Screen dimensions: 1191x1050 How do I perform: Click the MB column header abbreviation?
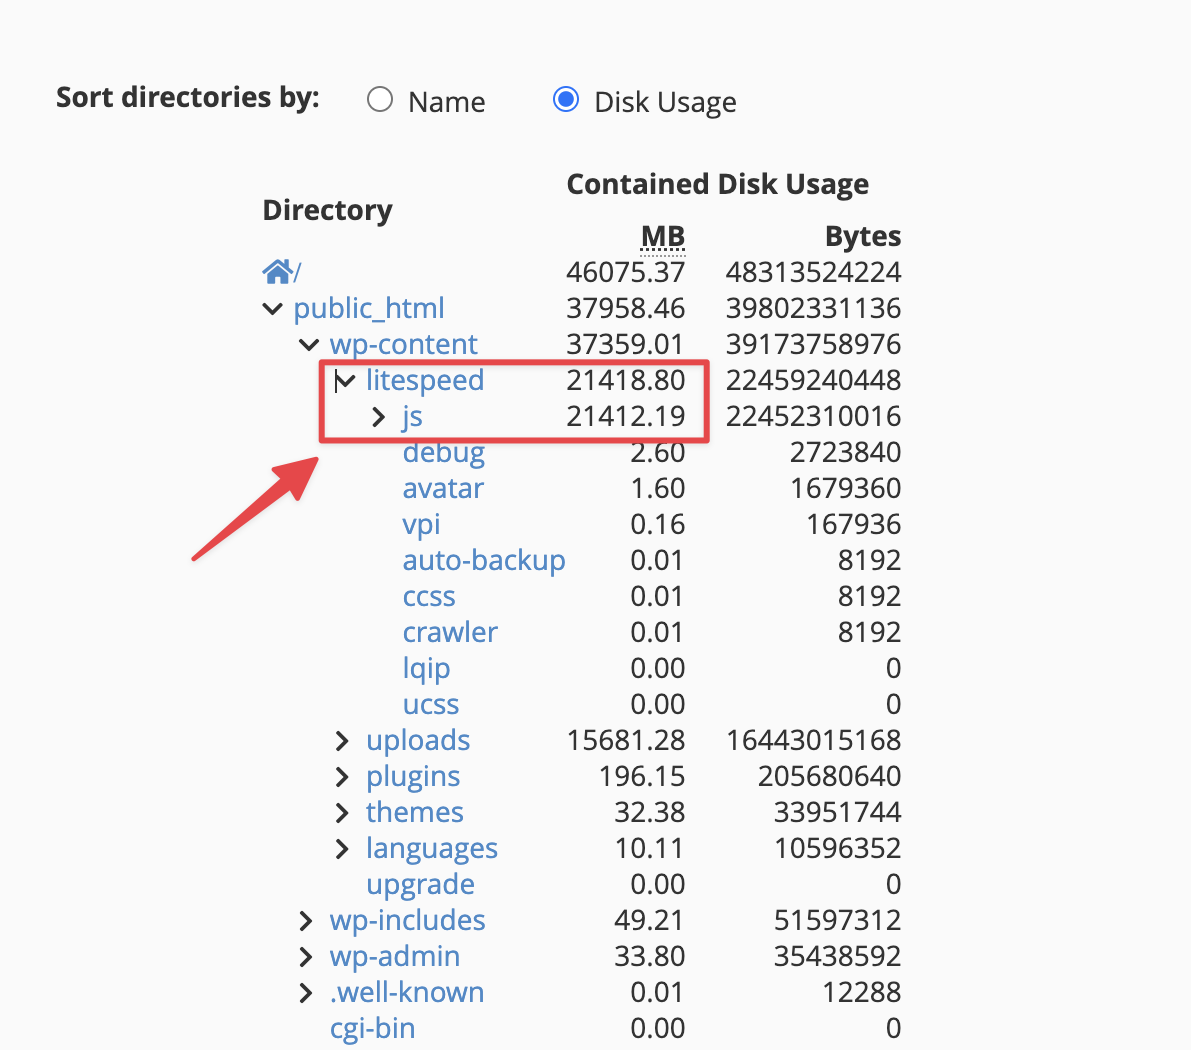662,236
